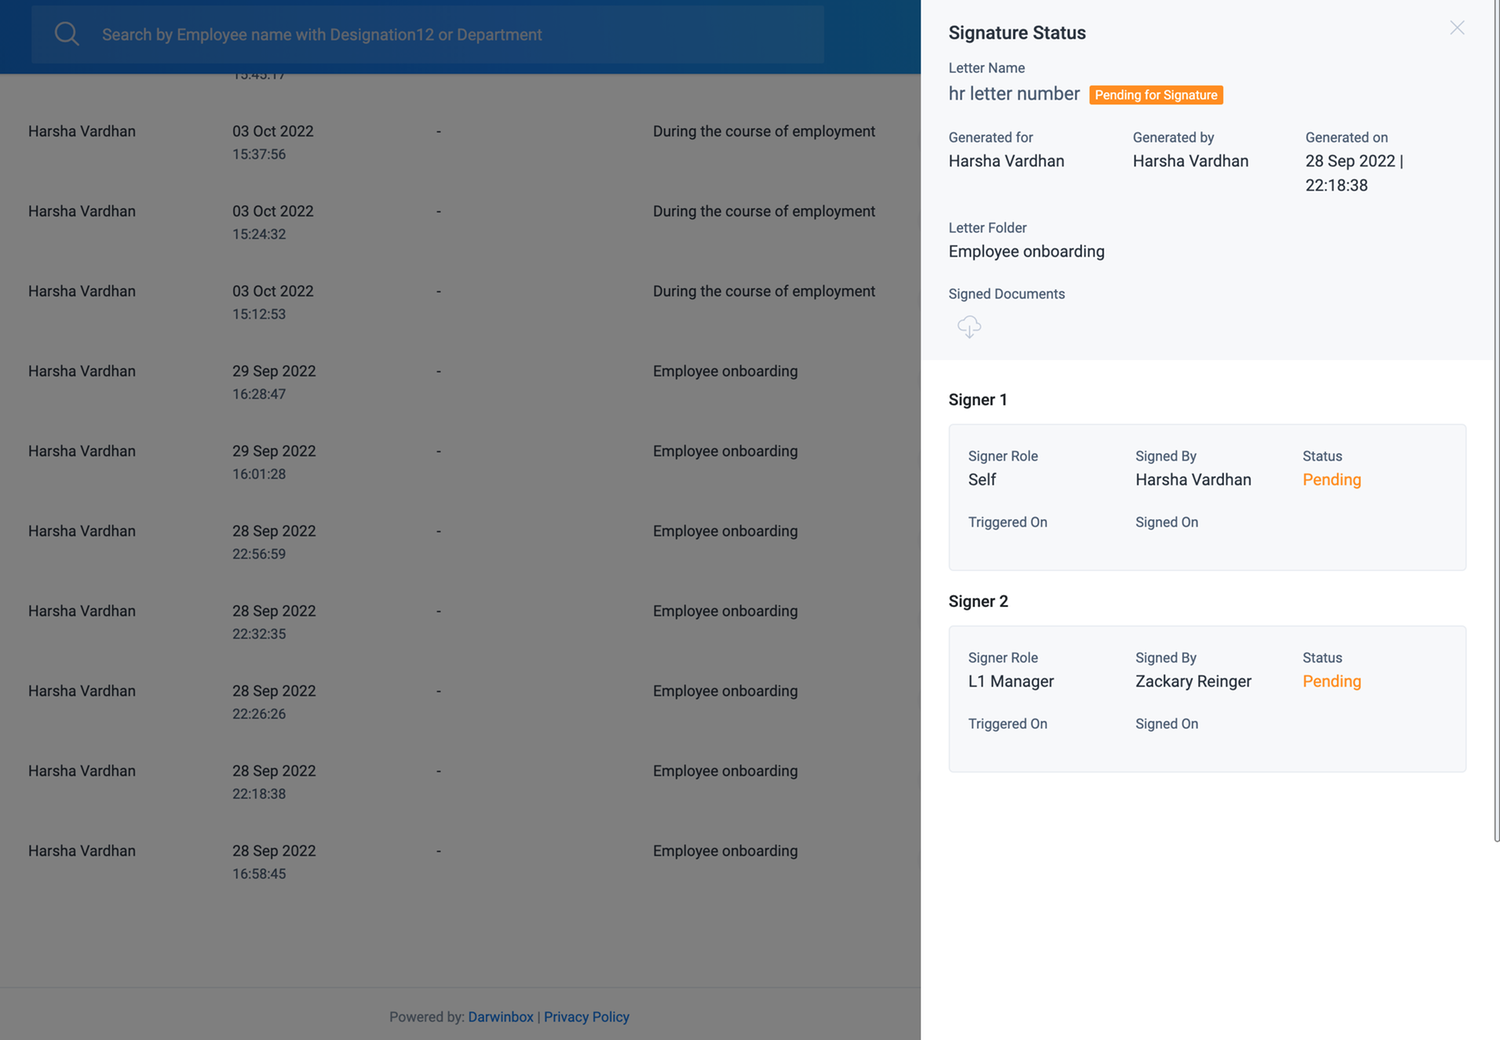Click inside the employee search field
Screen dimensions: 1500x1040
[x=400, y=33]
